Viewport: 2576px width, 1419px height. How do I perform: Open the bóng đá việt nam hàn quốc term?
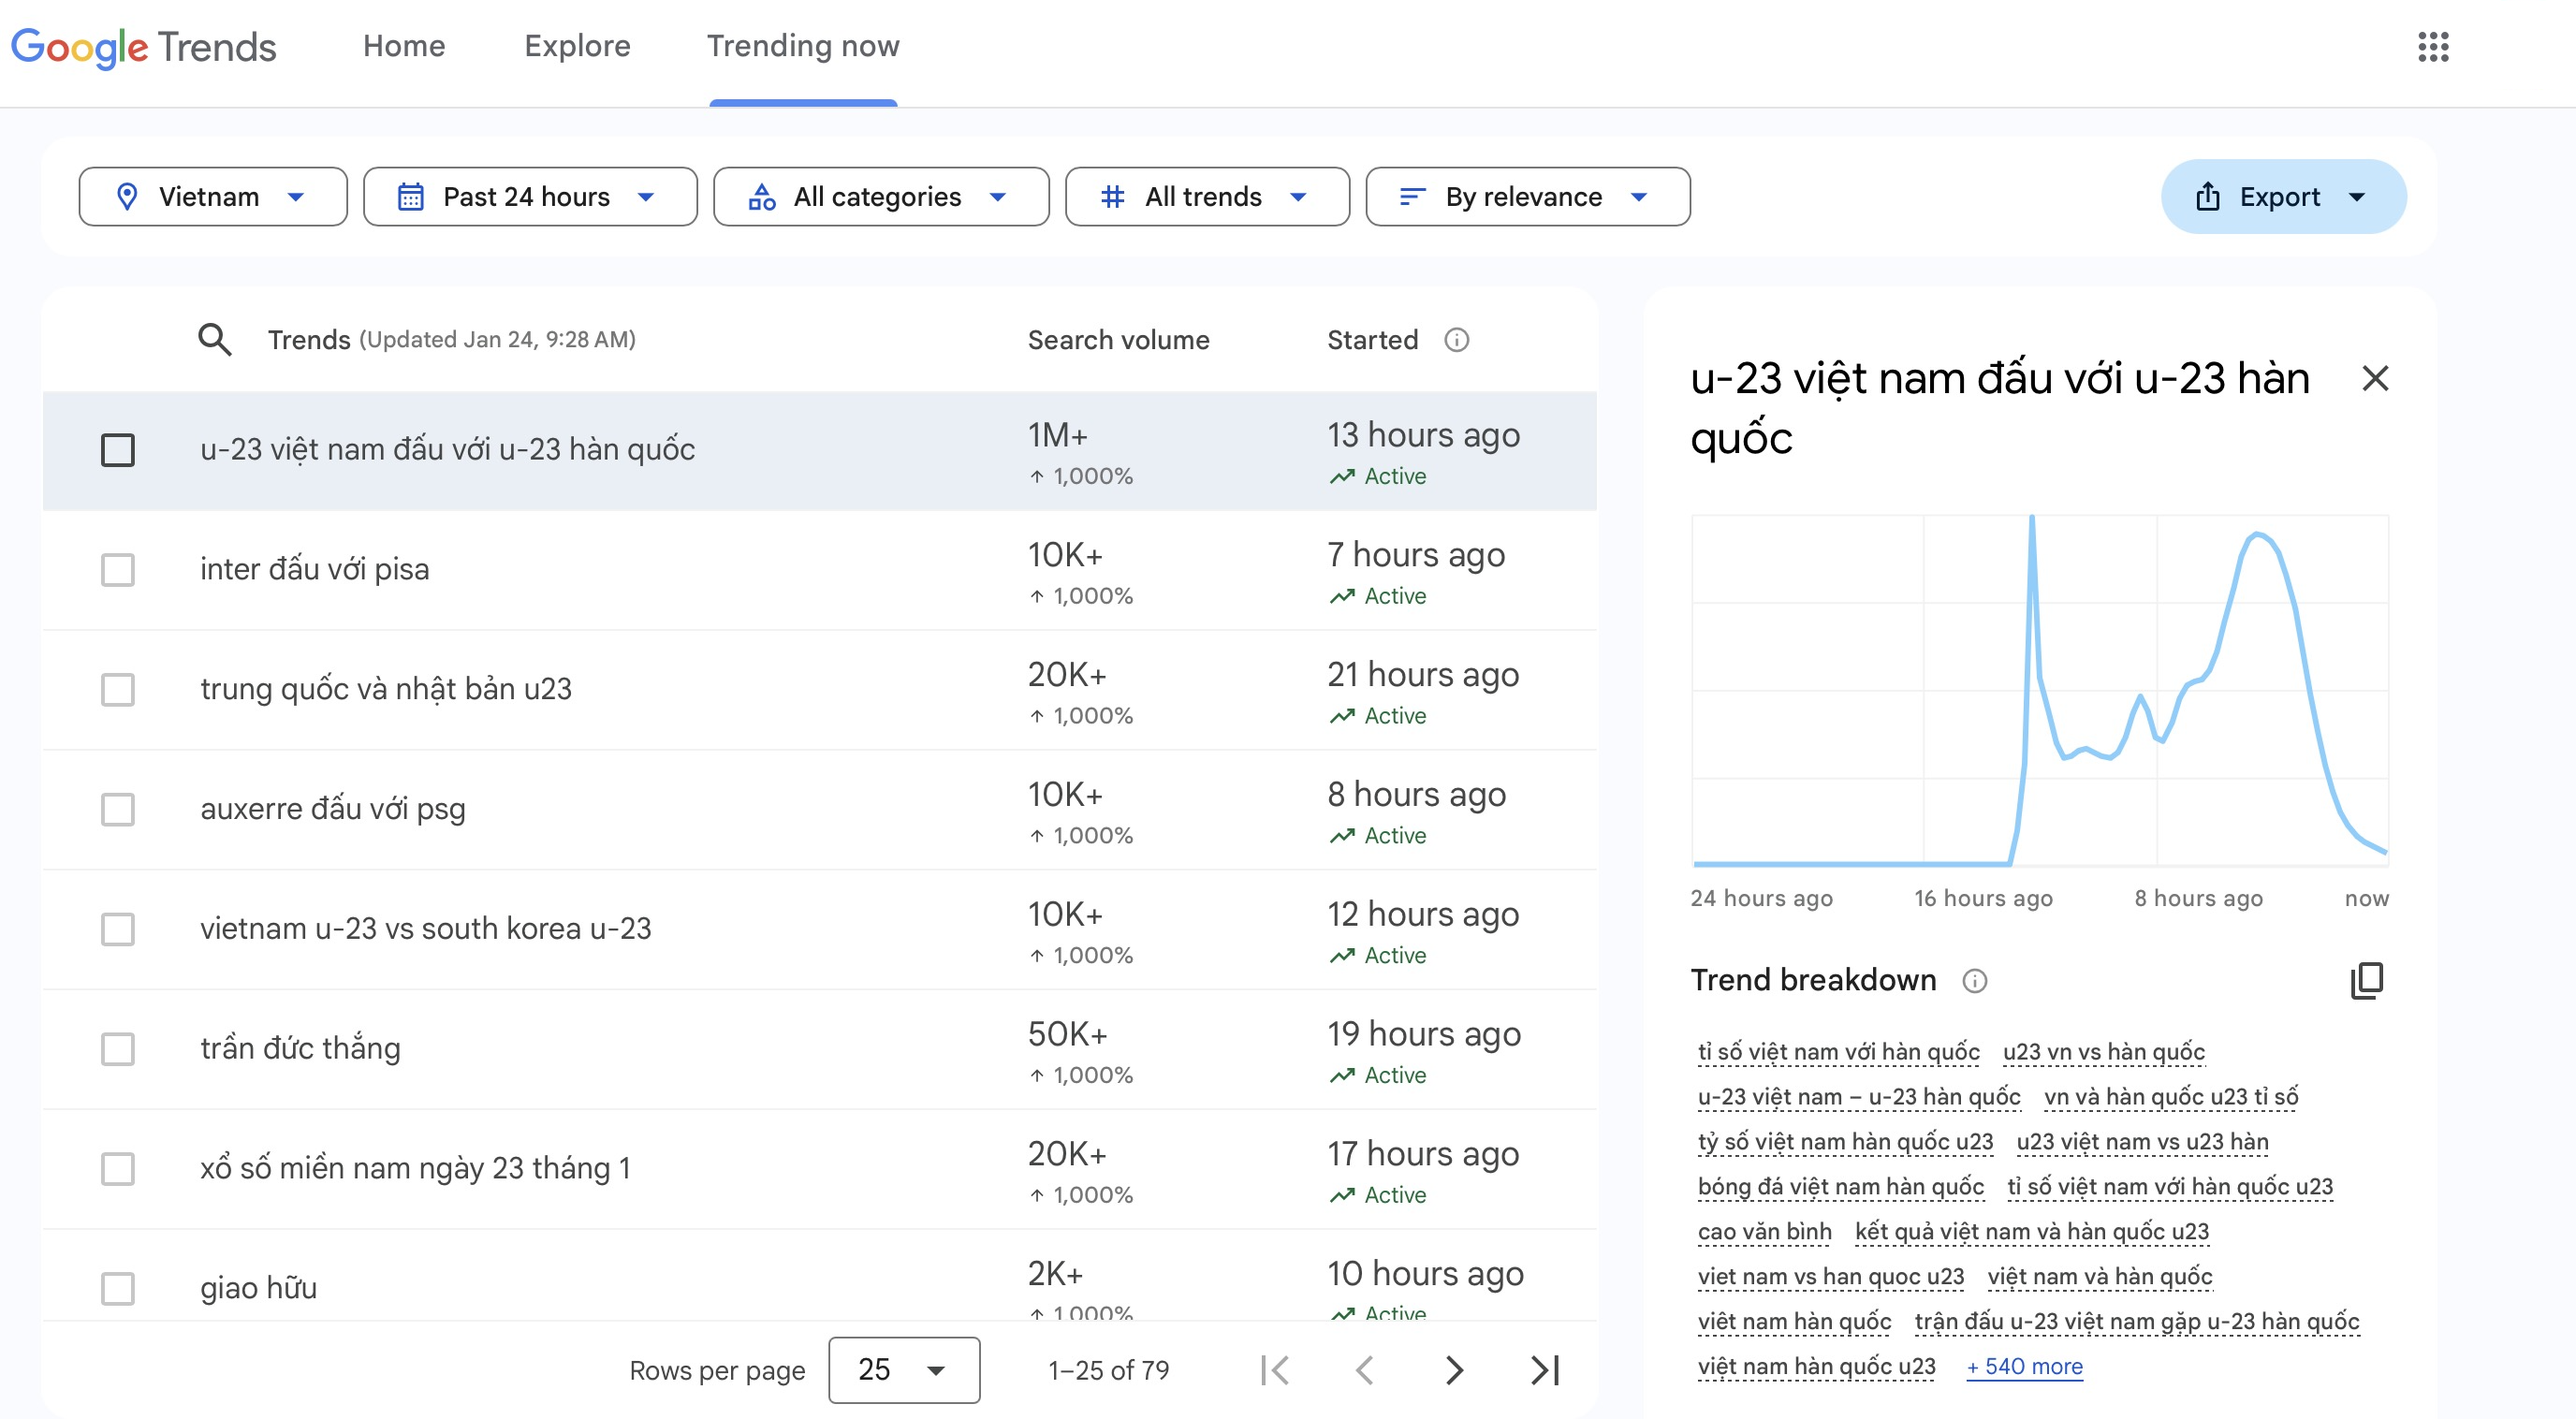pos(1840,1187)
